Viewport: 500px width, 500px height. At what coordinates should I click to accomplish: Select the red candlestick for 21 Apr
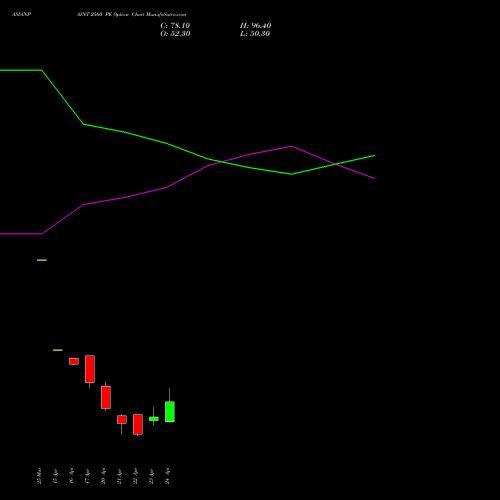122,420
